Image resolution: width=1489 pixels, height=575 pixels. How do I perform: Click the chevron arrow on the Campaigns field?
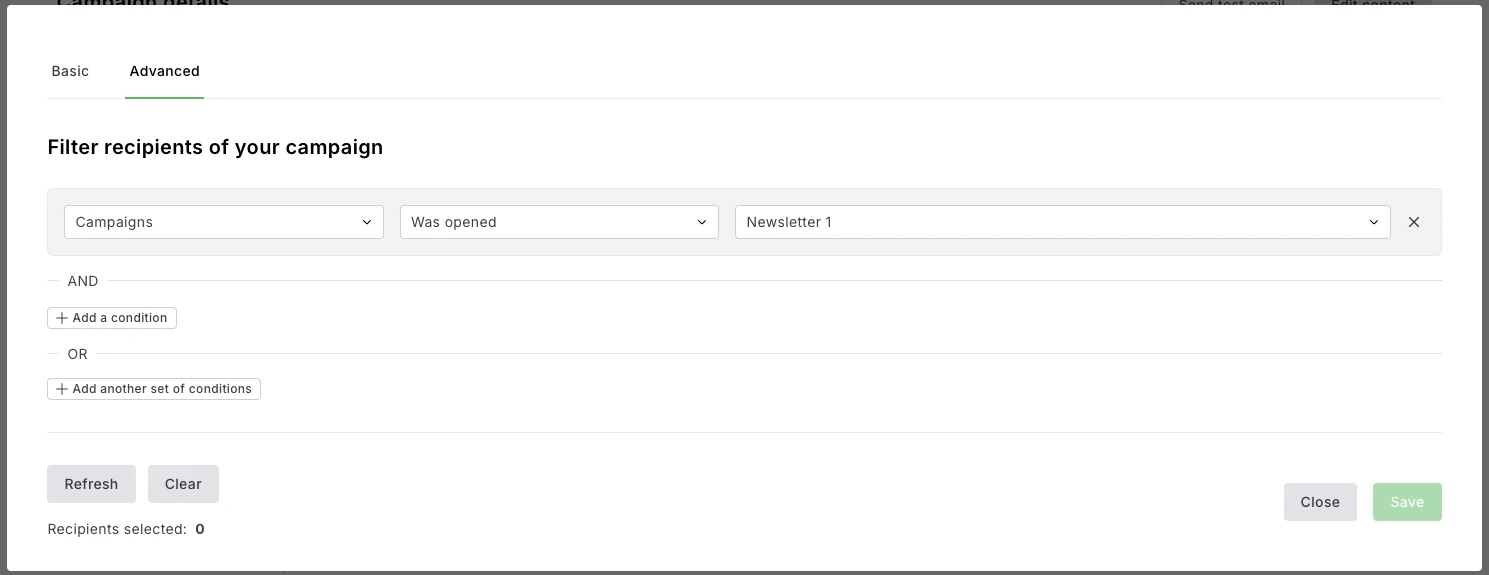pyautogui.click(x=367, y=222)
